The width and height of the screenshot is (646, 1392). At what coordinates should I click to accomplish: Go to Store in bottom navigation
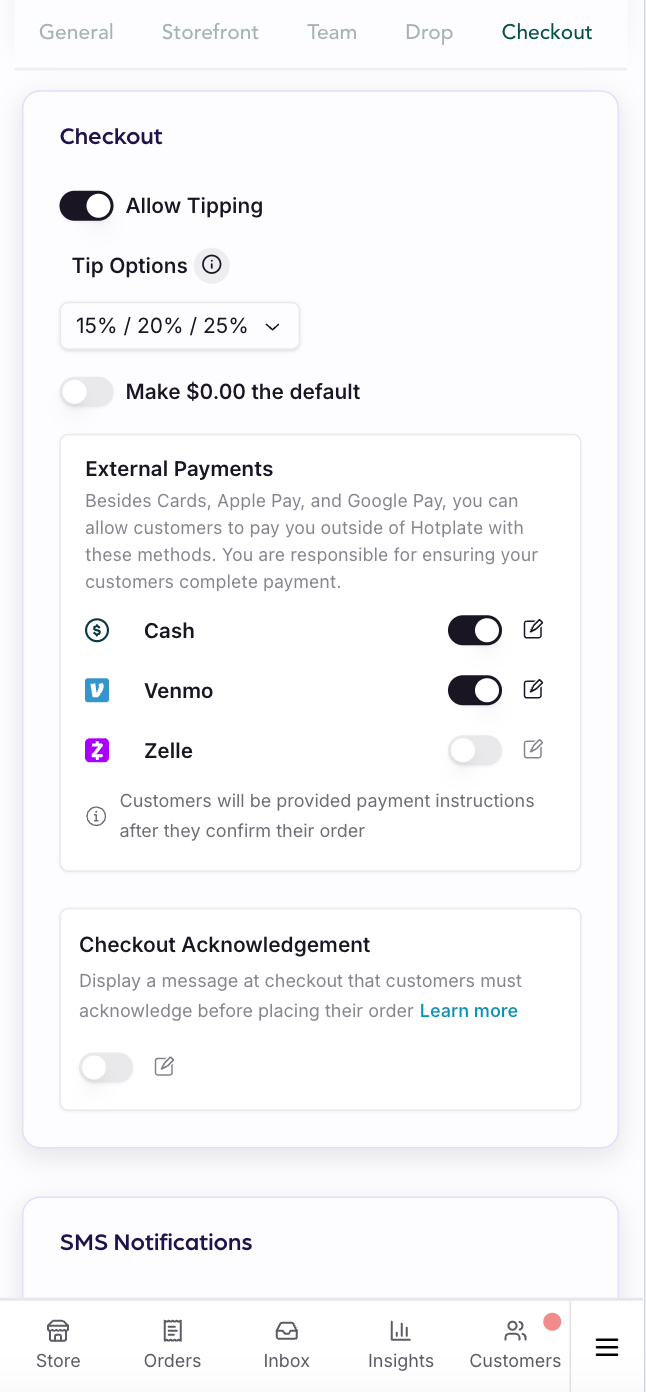tap(58, 1345)
